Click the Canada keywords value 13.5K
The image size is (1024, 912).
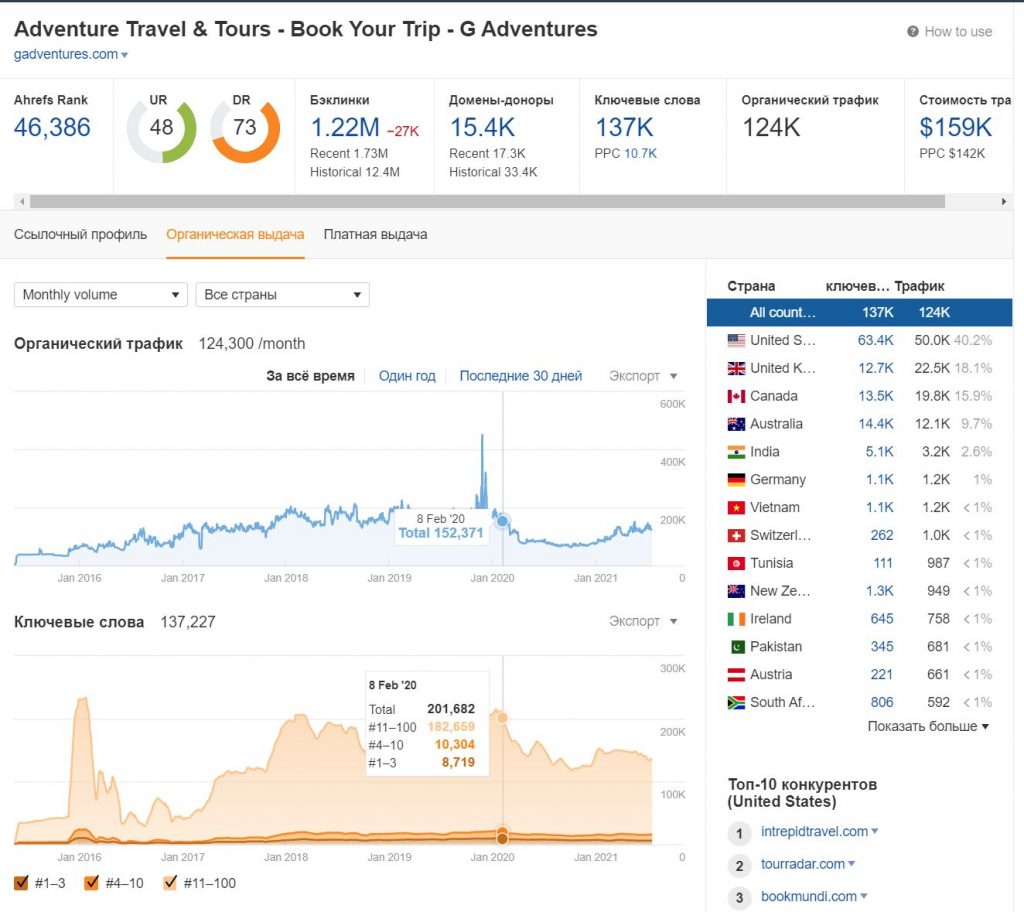pos(875,396)
